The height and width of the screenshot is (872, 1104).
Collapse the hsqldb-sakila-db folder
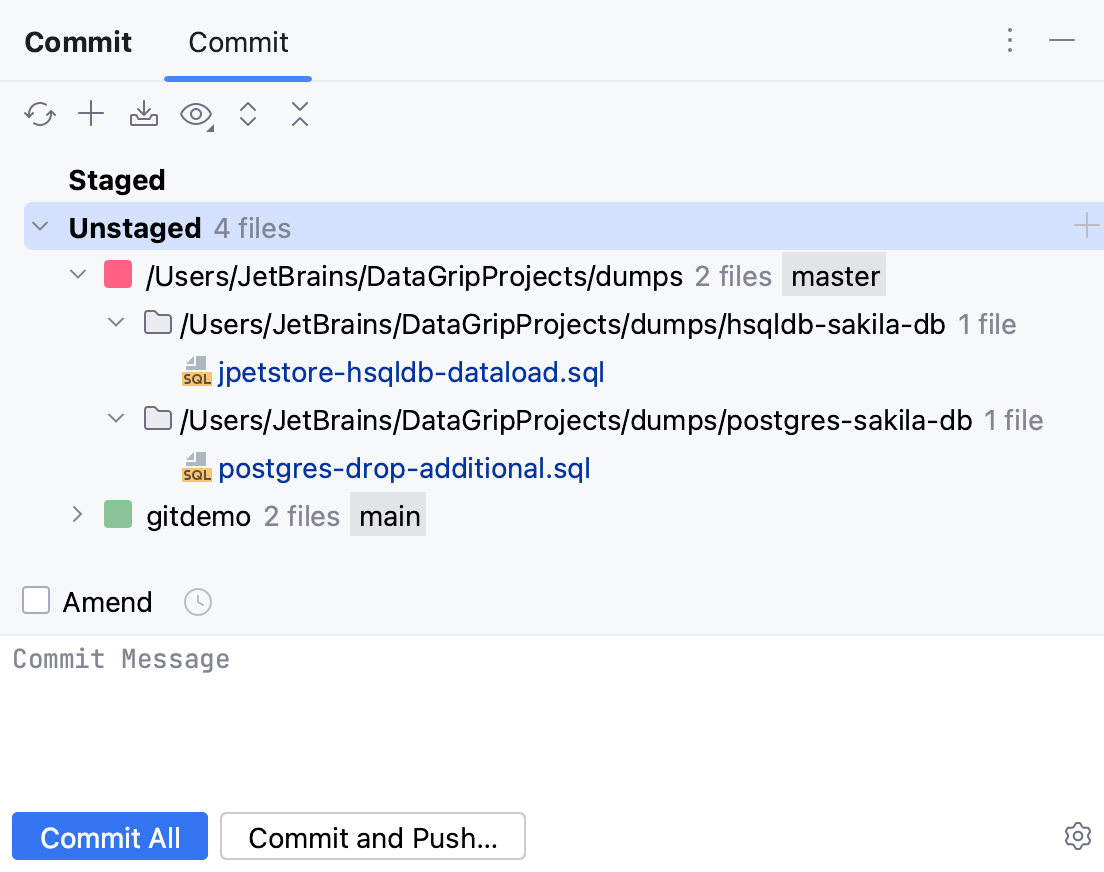(116, 322)
